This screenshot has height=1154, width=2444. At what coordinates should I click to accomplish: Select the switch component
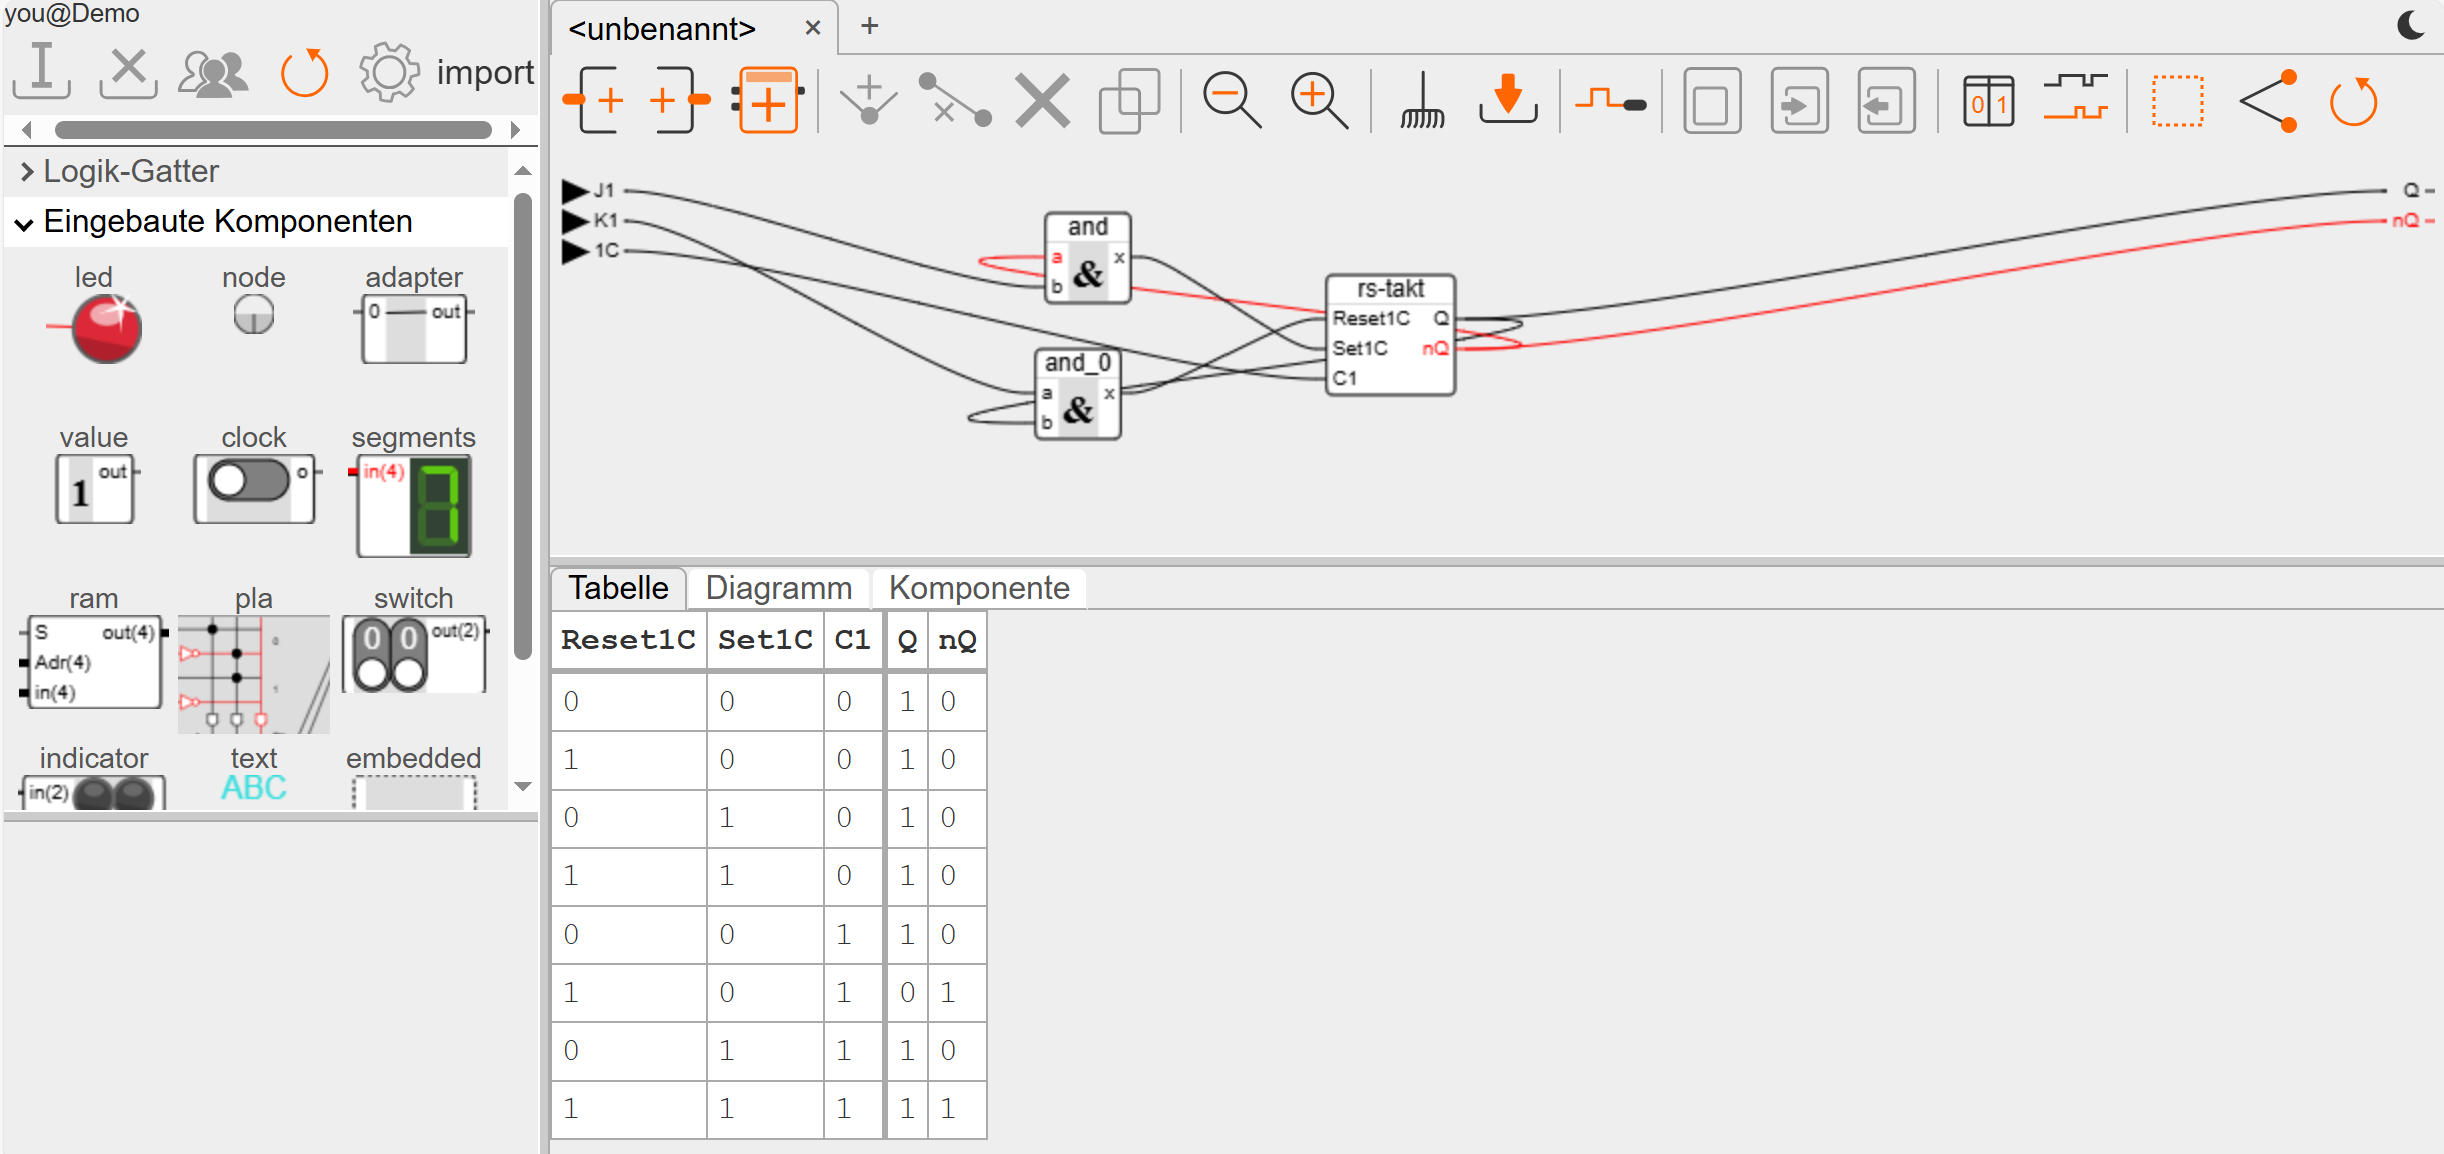(x=414, y=640)
